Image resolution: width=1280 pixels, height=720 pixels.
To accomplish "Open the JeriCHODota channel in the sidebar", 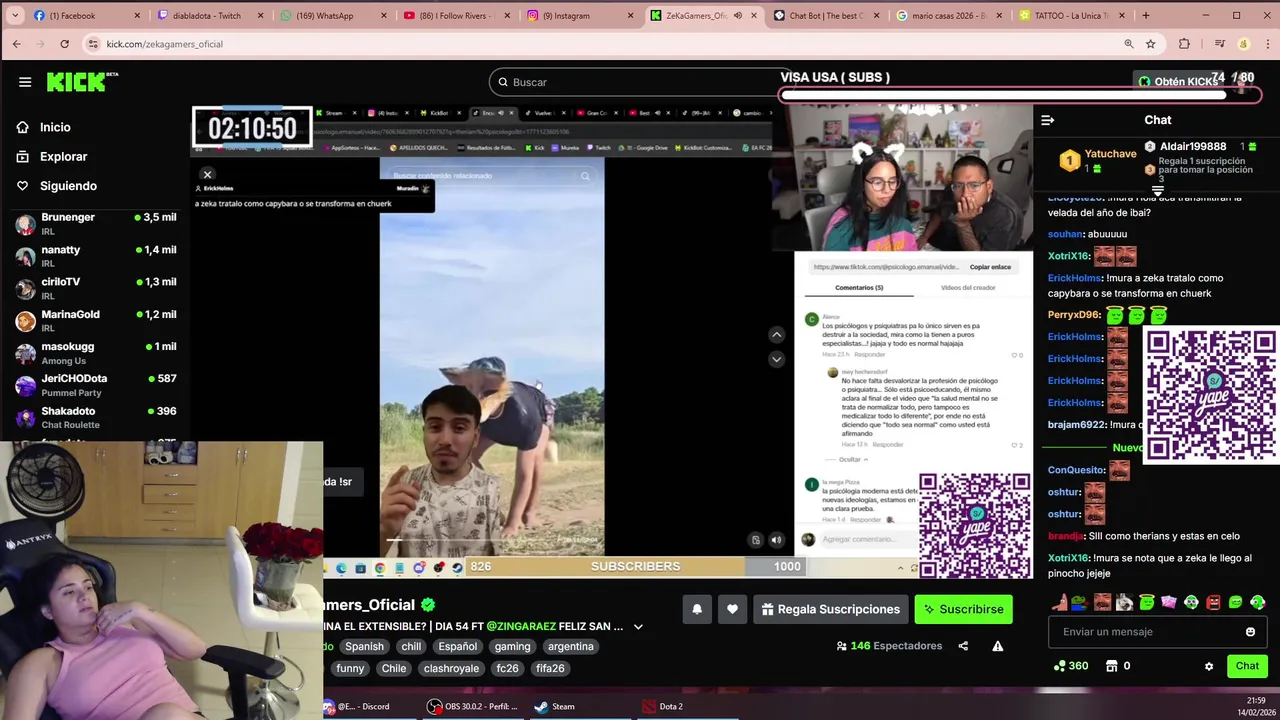I will [x=96, y=385].
